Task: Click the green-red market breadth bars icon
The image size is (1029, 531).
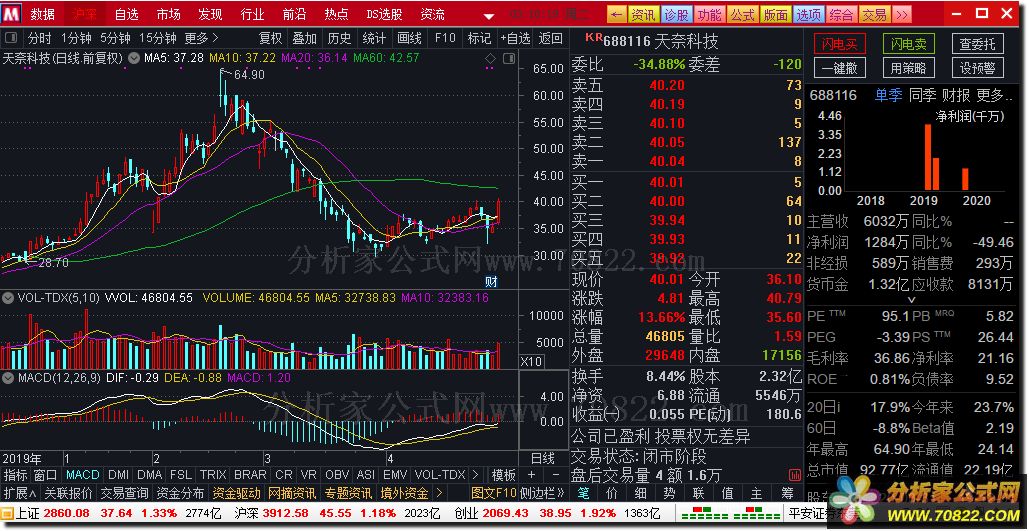Action: click(730, 513)
